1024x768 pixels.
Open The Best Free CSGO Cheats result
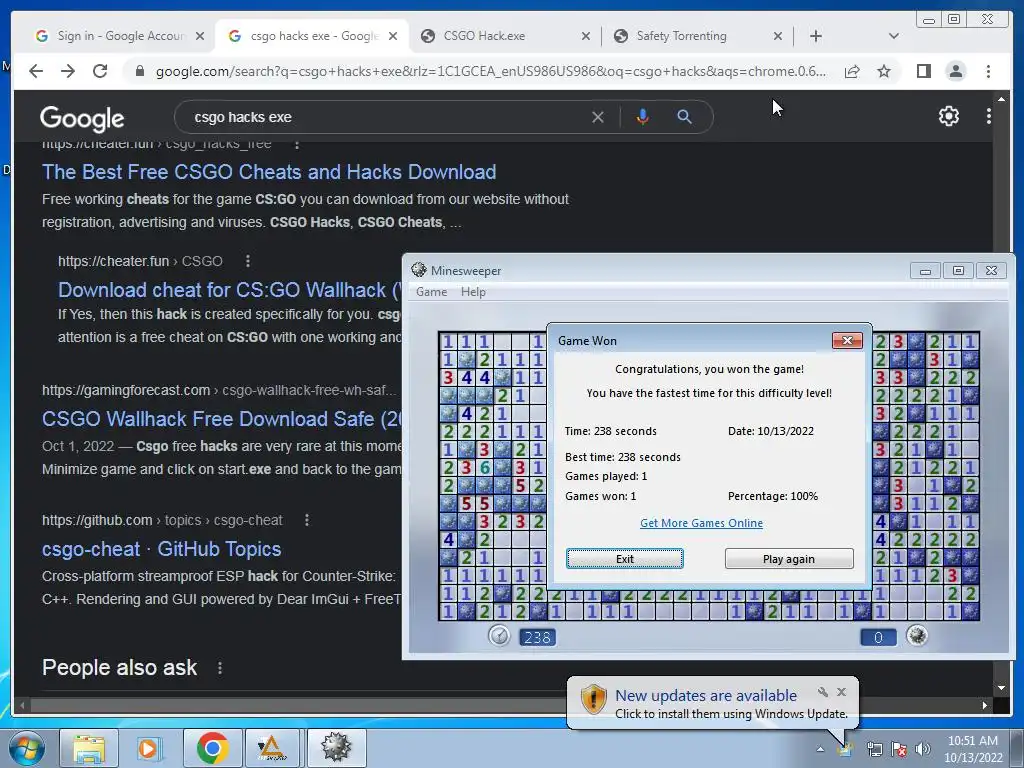click(x=269, y=172)
